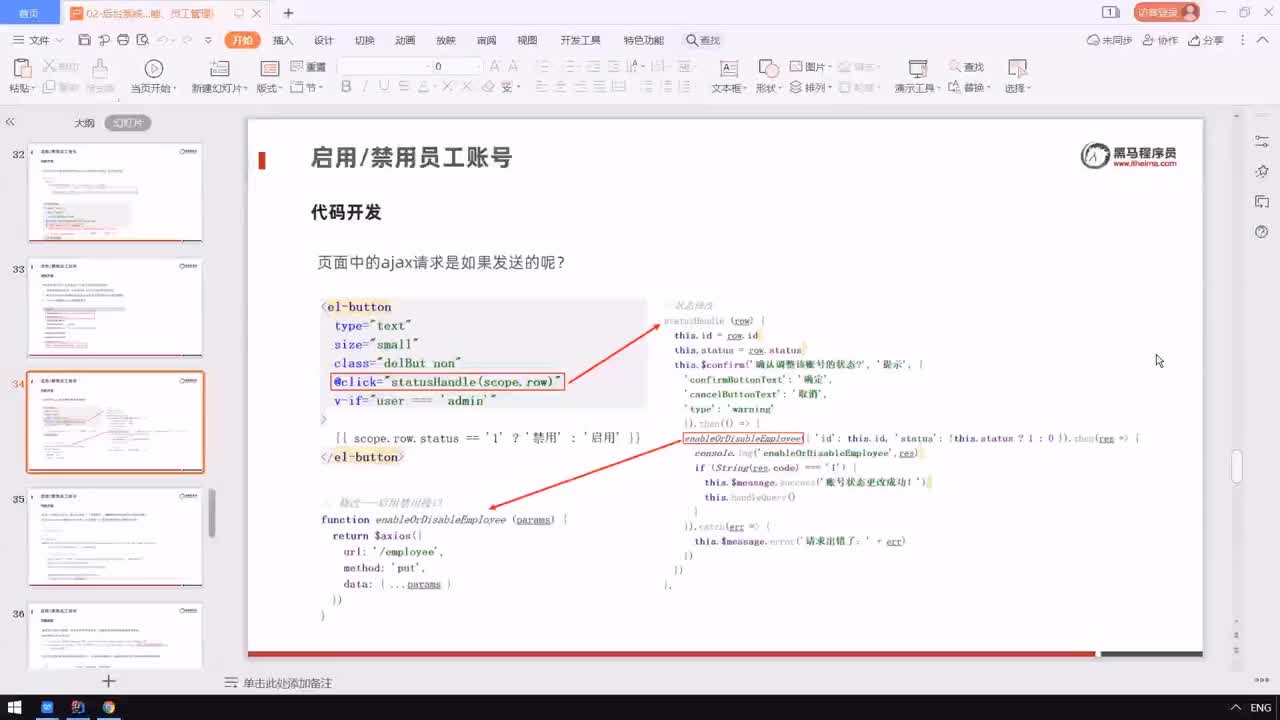Screen dimensions: 1280x720
Task: Click the Replace (替换) button
Action: pos(969,87)
